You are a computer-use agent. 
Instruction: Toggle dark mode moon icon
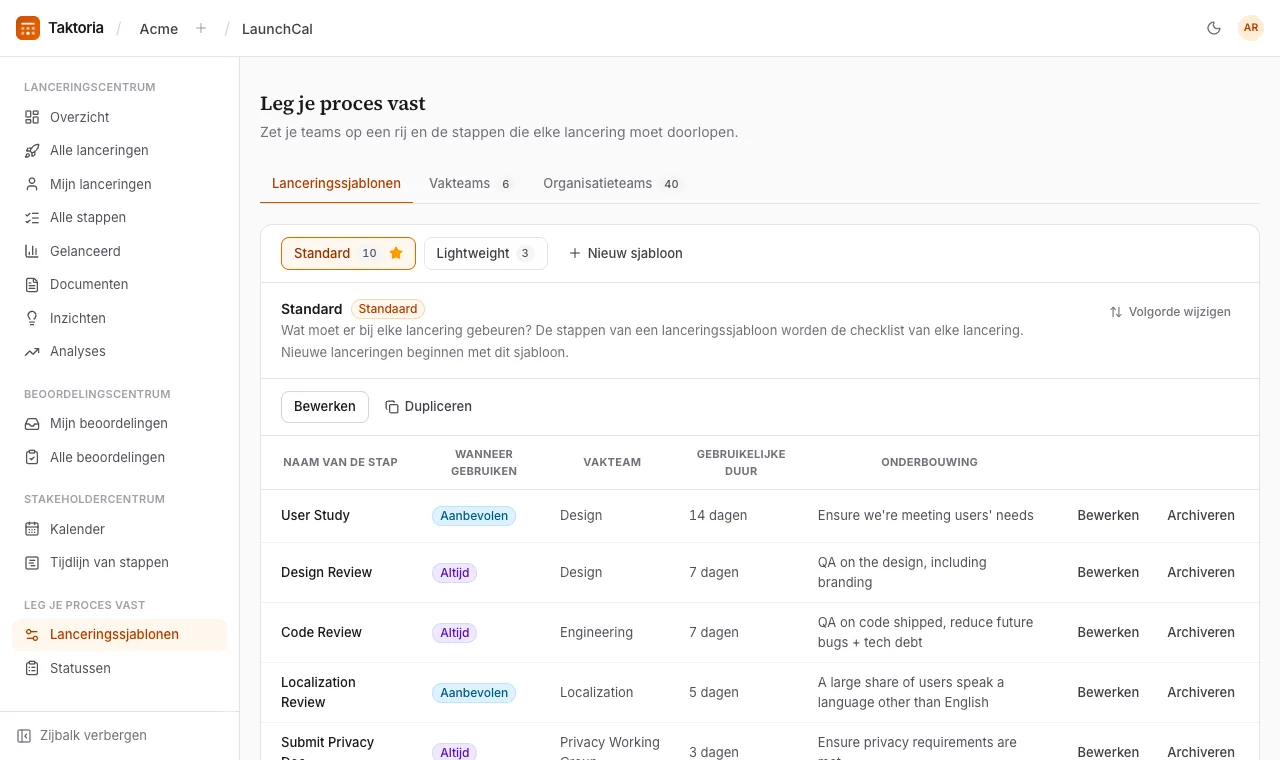(x=1214, y=28)
